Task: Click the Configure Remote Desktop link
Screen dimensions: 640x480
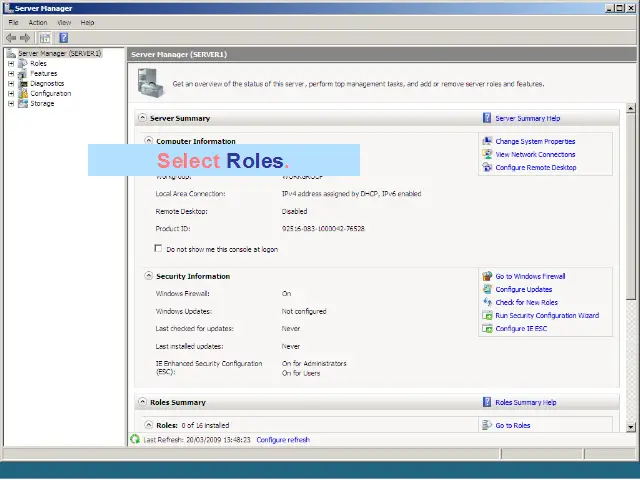Action: point(536,167)
